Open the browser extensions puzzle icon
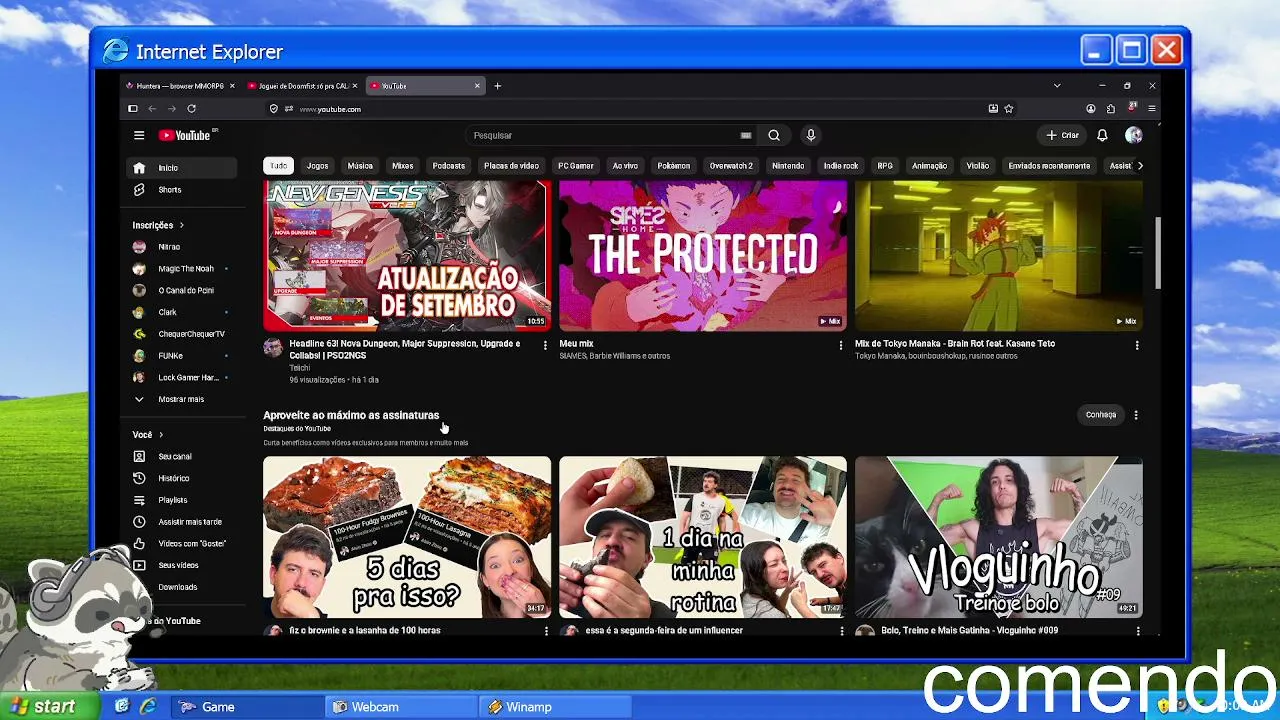The image size is (1280, 720). tap(1111, 109)
